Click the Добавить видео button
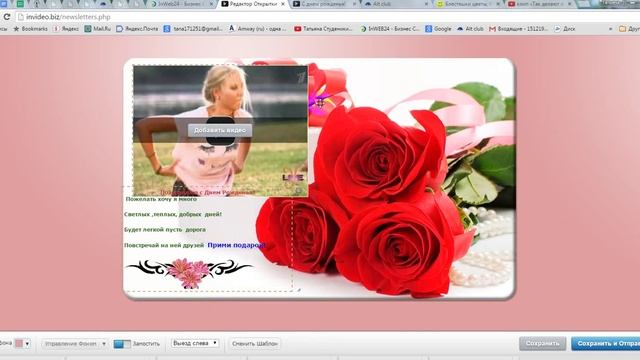Viewport: 640px width, 360px height. point(220,130)
